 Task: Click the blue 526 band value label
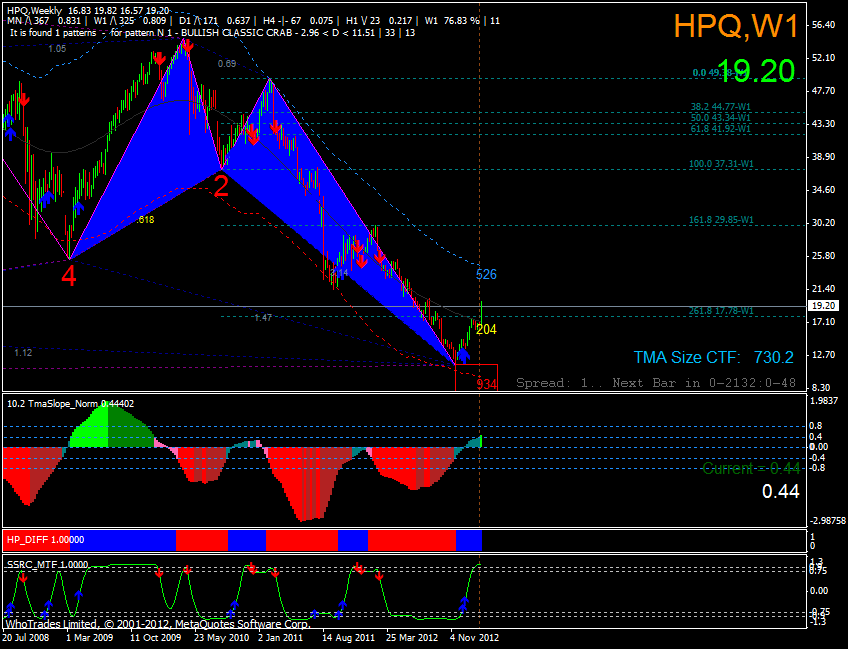pyautogui.click(x=486, y=275)
